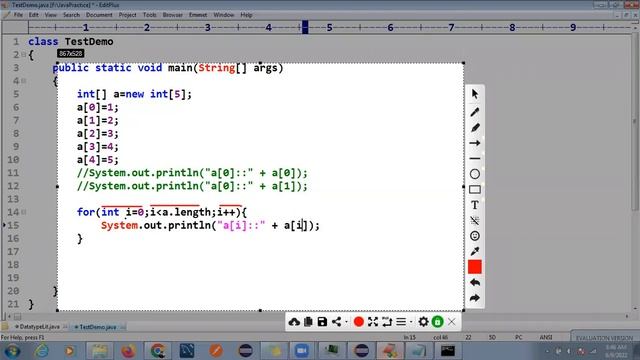Image resolution: width=640 pixels, height=360 pixels.
Task: Open the red annotation color swatch
Action: pos(475,267)
